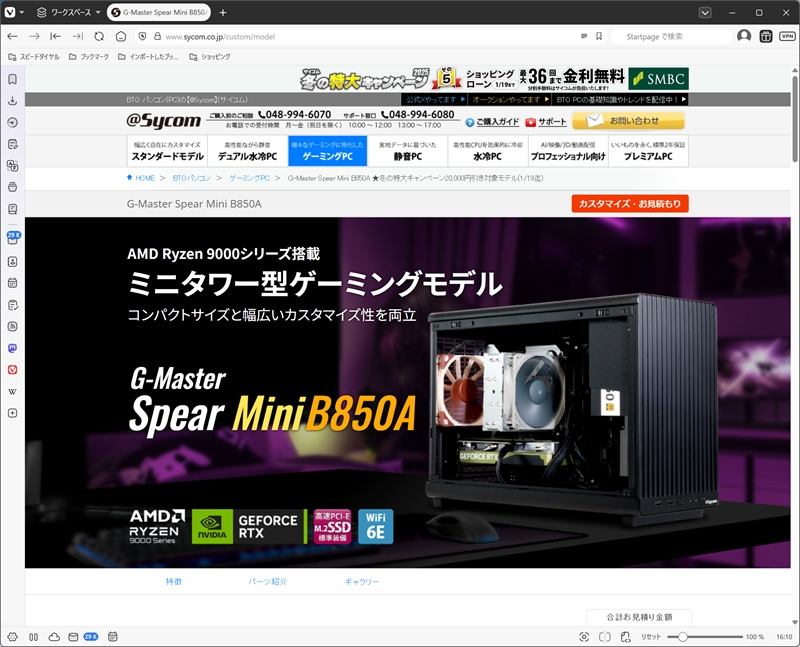Open the Mastodon web panel
This screenshot has width=800, height=647.
(12, 347)
